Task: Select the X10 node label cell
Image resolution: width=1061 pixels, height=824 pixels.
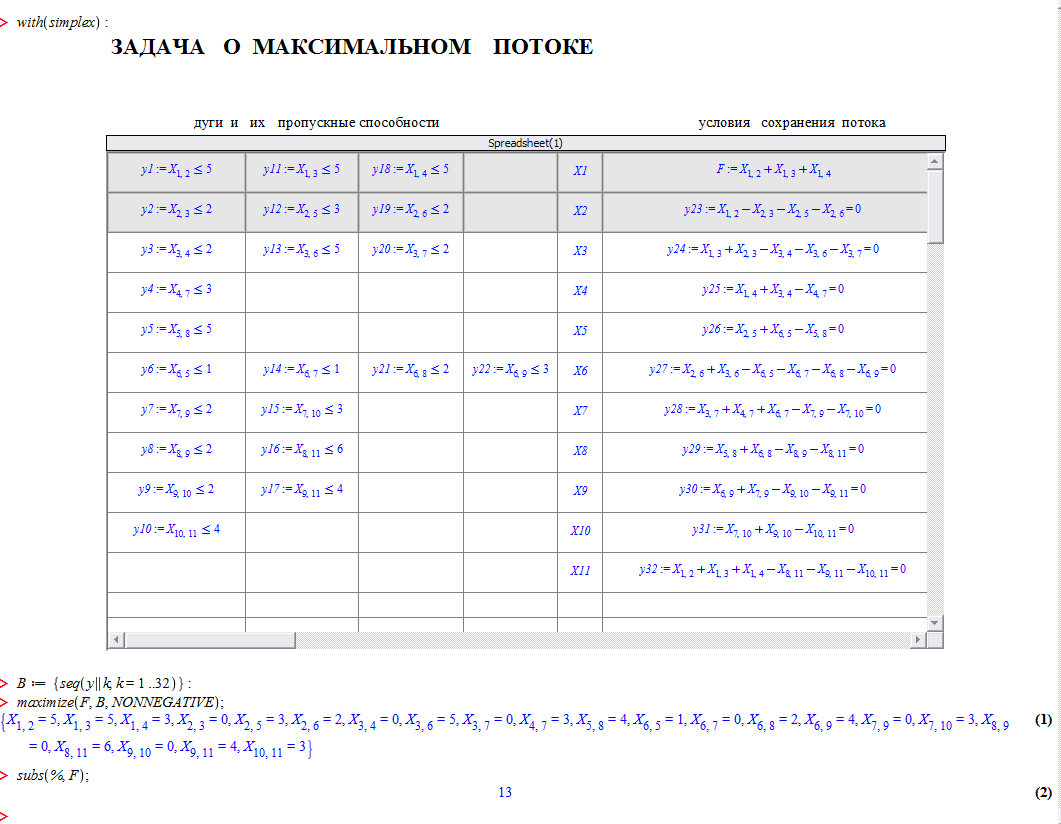Action: (580, 532)
